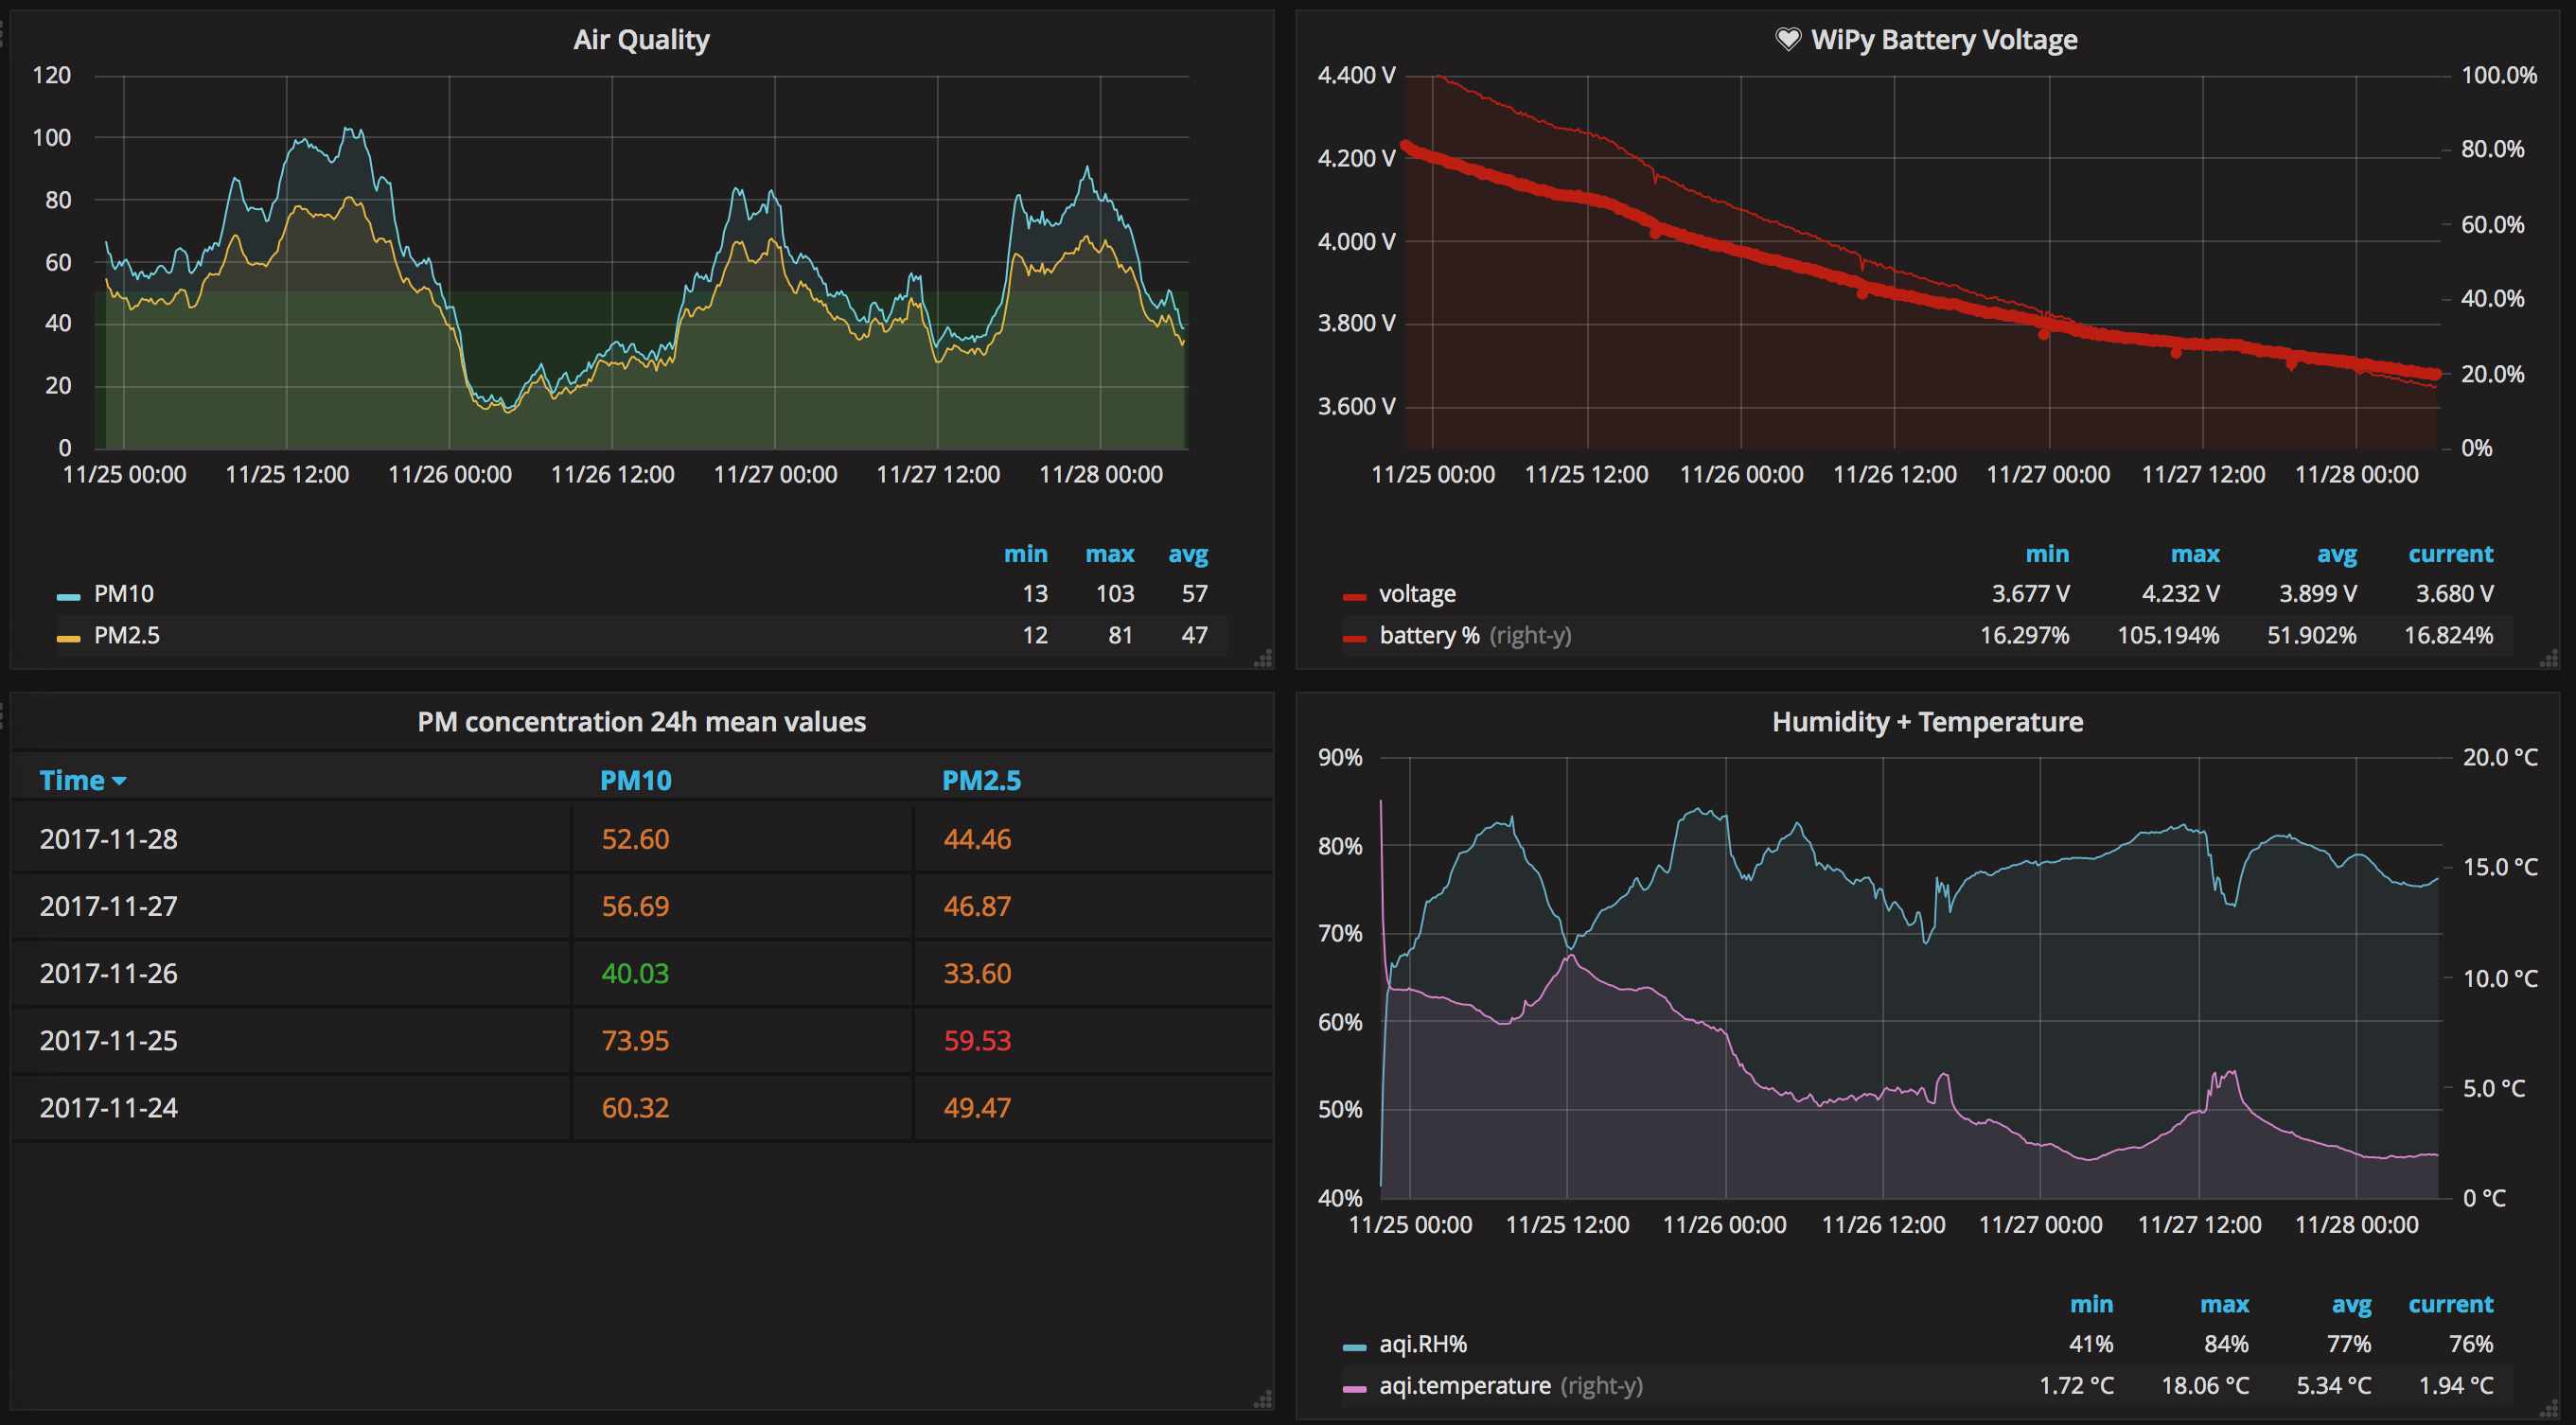This screenshot has height=1425, width=2576.
Task: Sort Air Quality legend by max
Action: pyautogui.click(x=1110, y=554)
